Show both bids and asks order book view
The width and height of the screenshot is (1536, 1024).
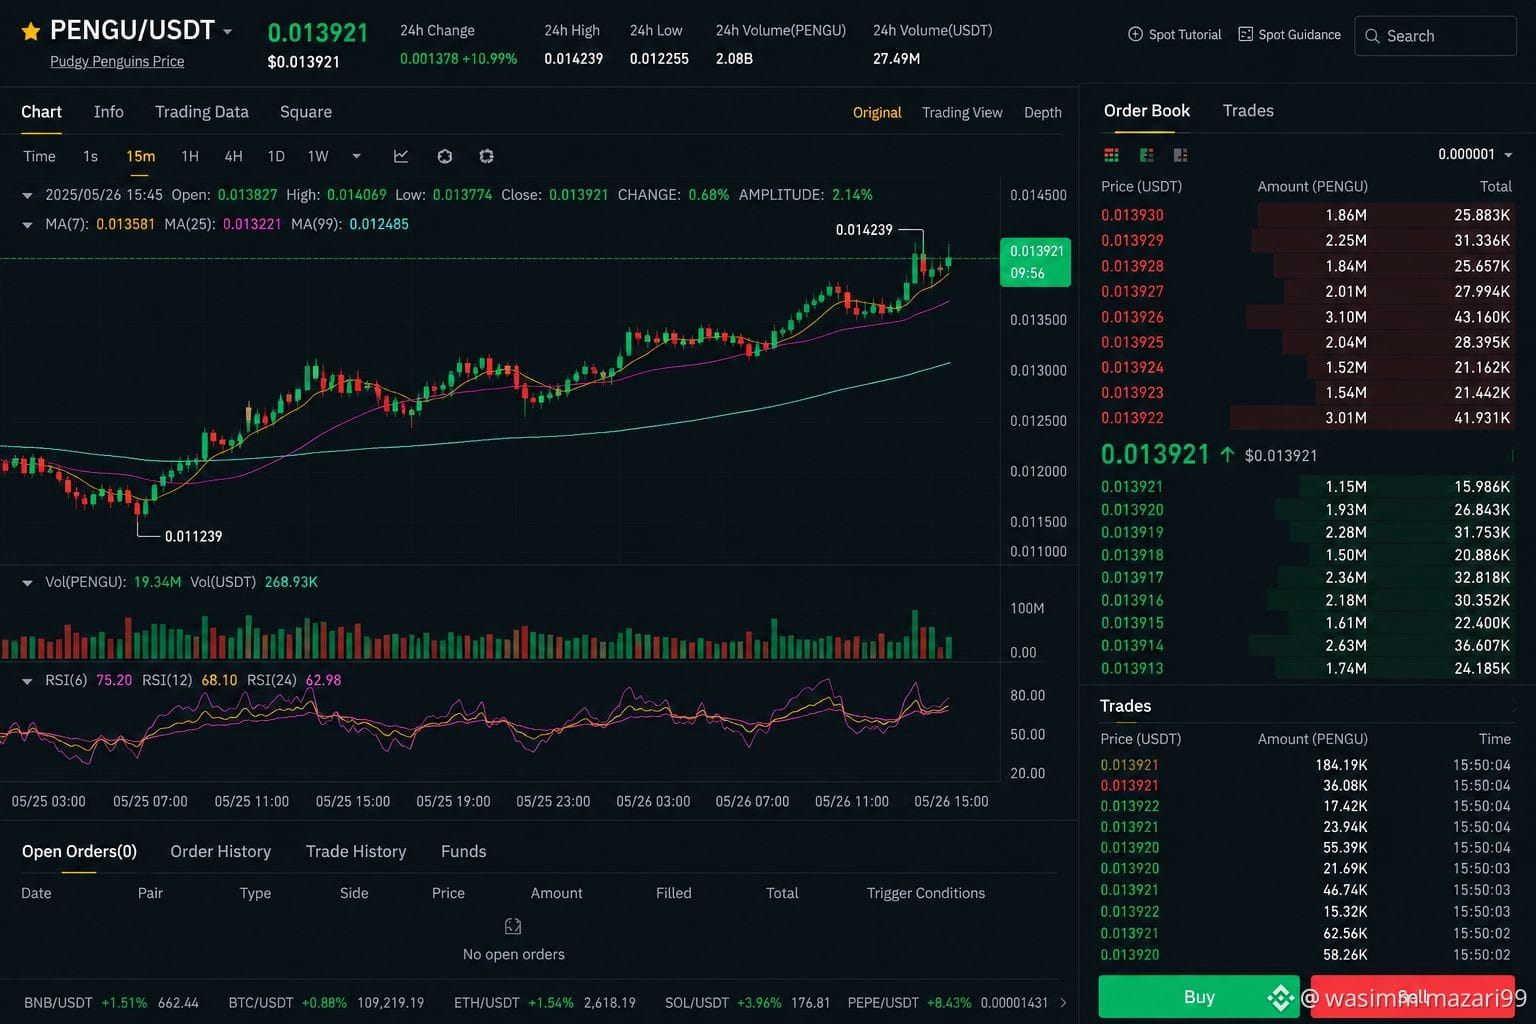pos(1111,155)
